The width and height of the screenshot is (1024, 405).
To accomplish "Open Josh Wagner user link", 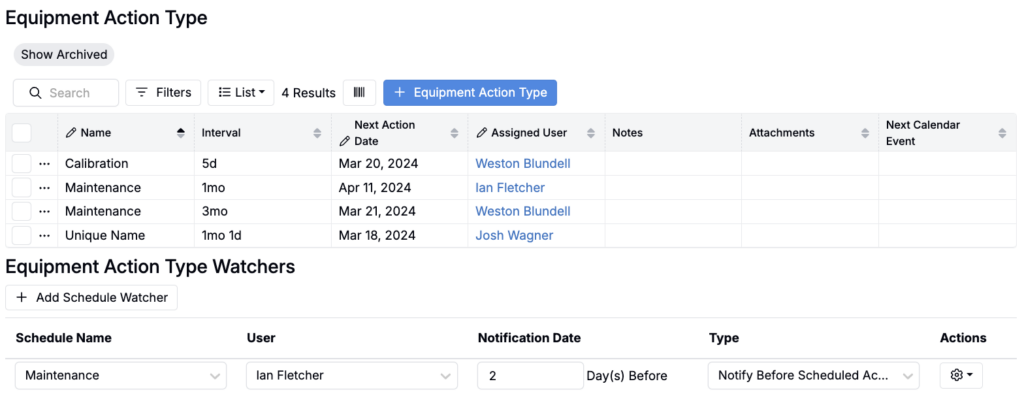I will [514, 236].
